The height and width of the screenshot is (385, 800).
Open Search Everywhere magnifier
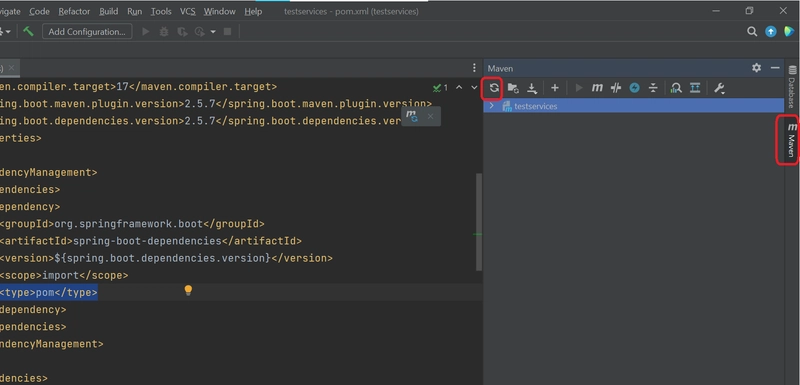tap(752, 32)
